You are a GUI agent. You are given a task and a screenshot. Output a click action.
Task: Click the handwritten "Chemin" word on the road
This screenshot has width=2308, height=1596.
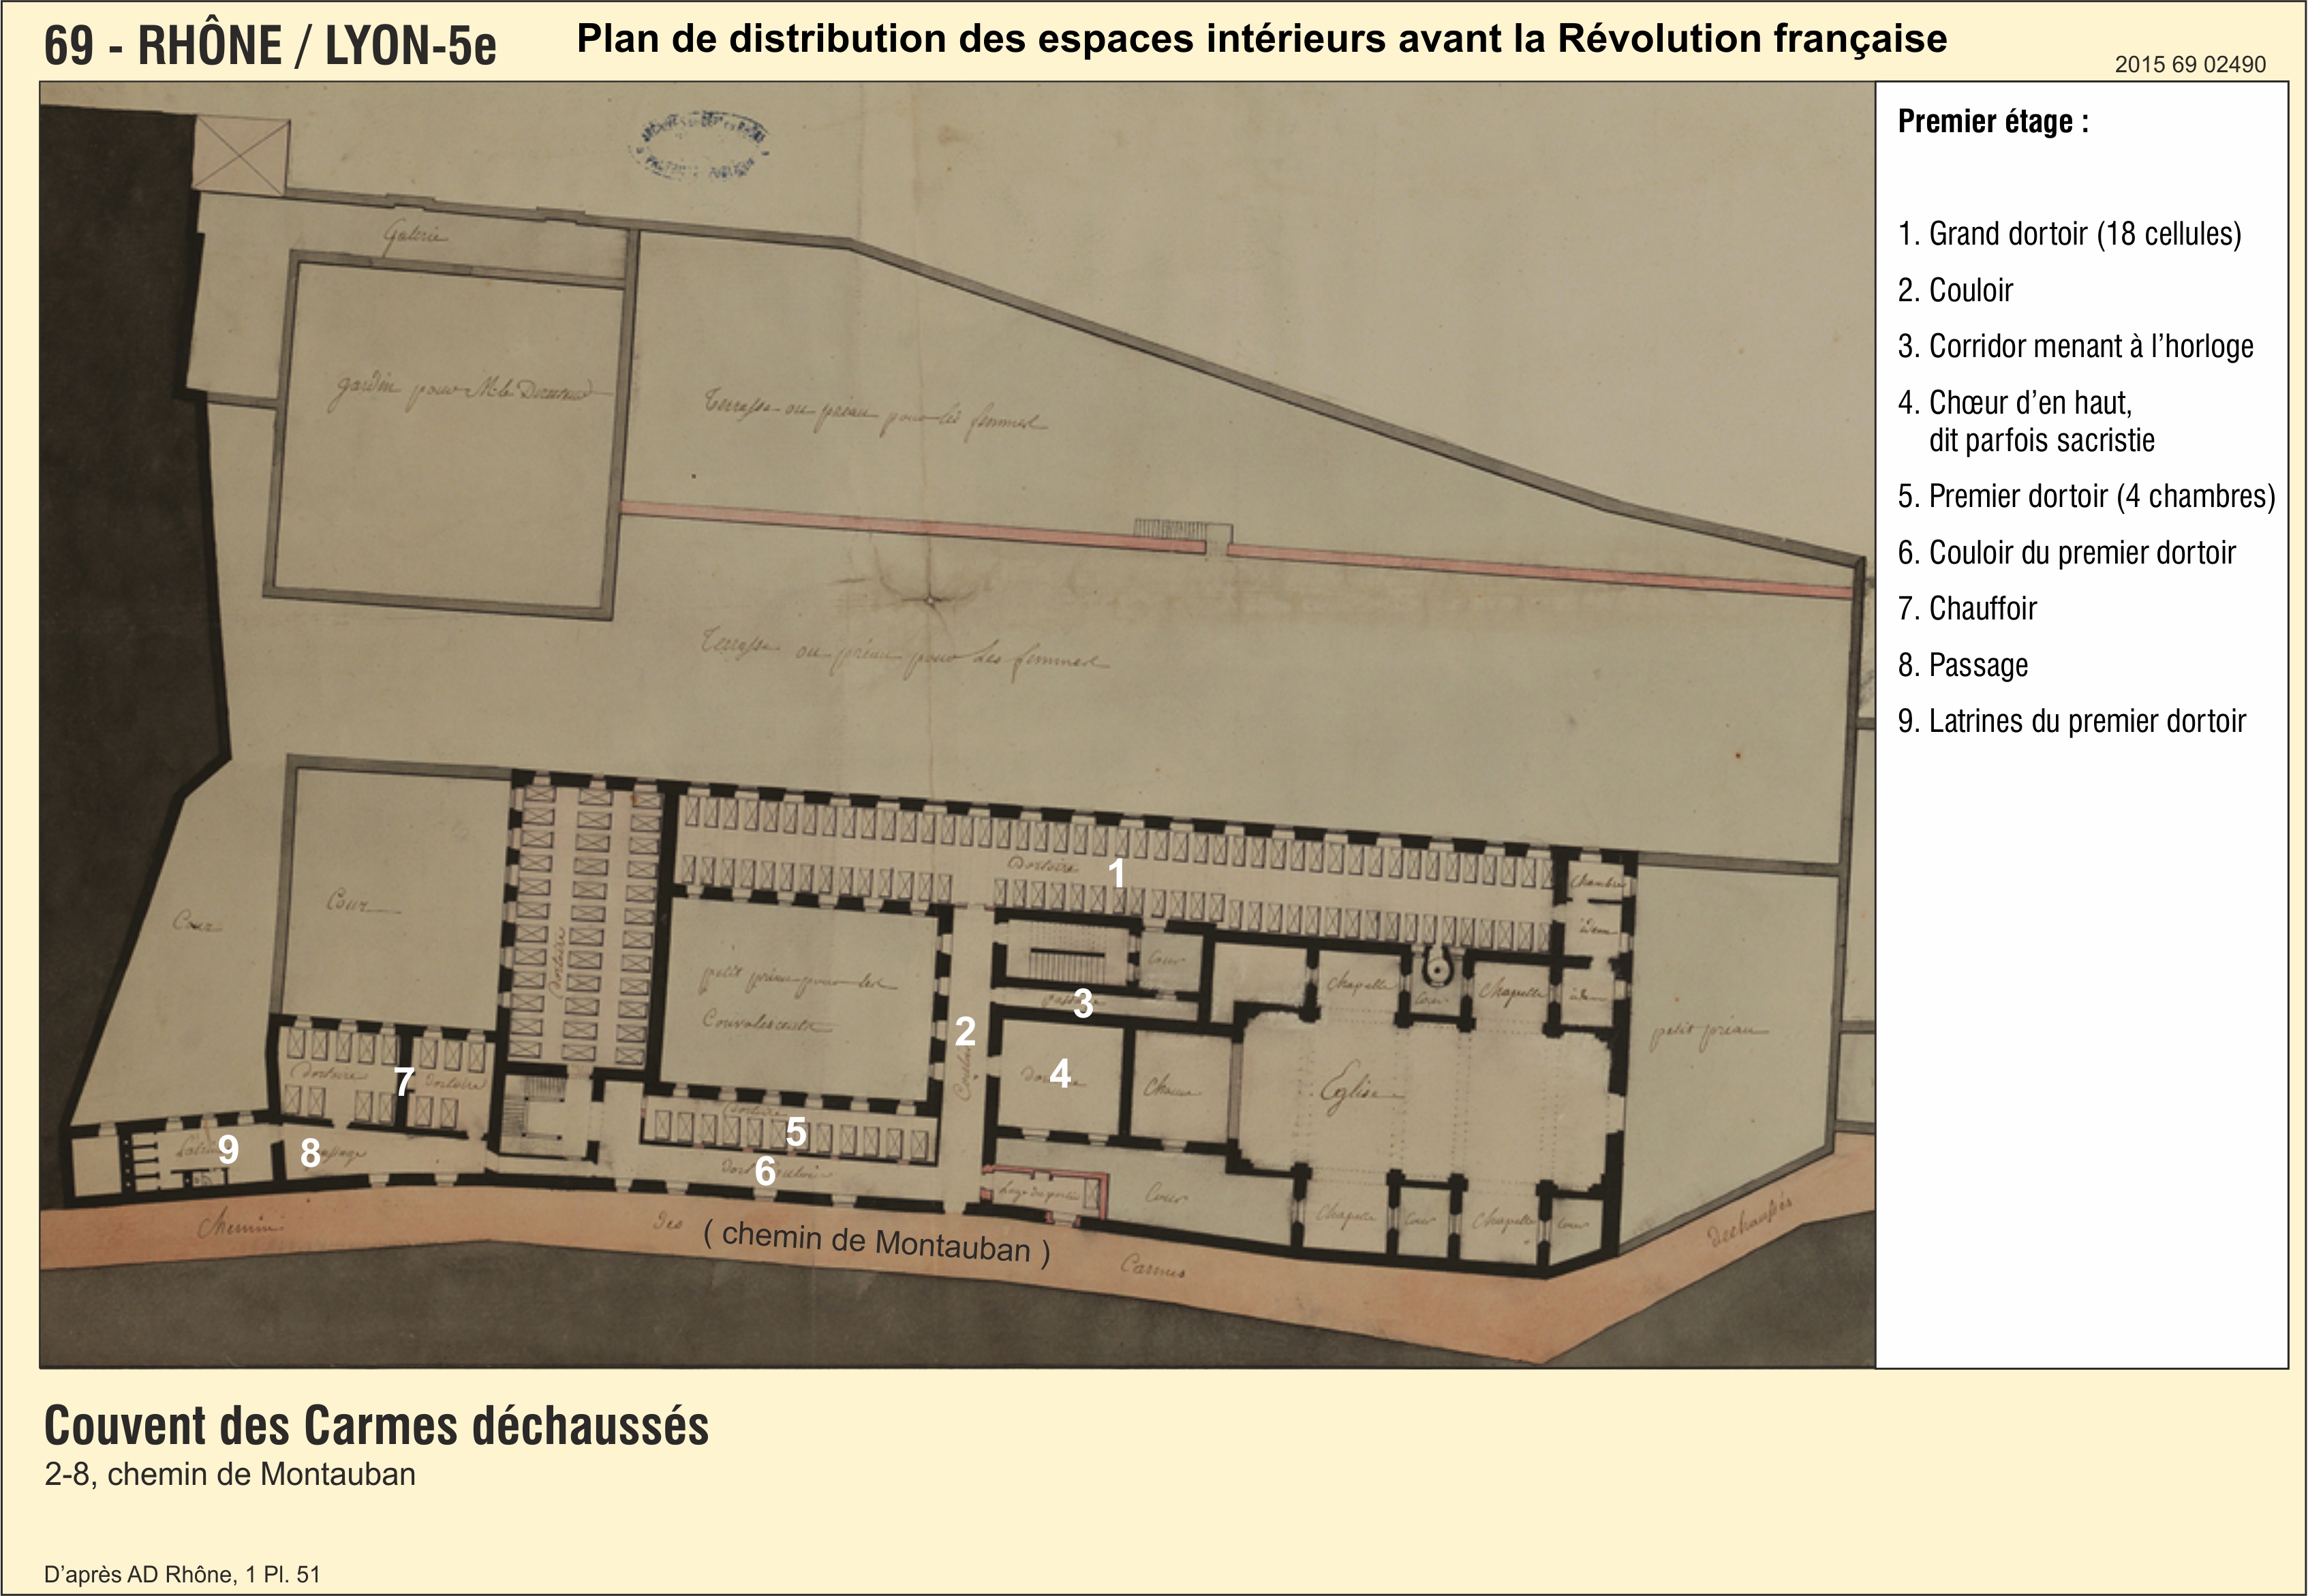coord(241,1224)
